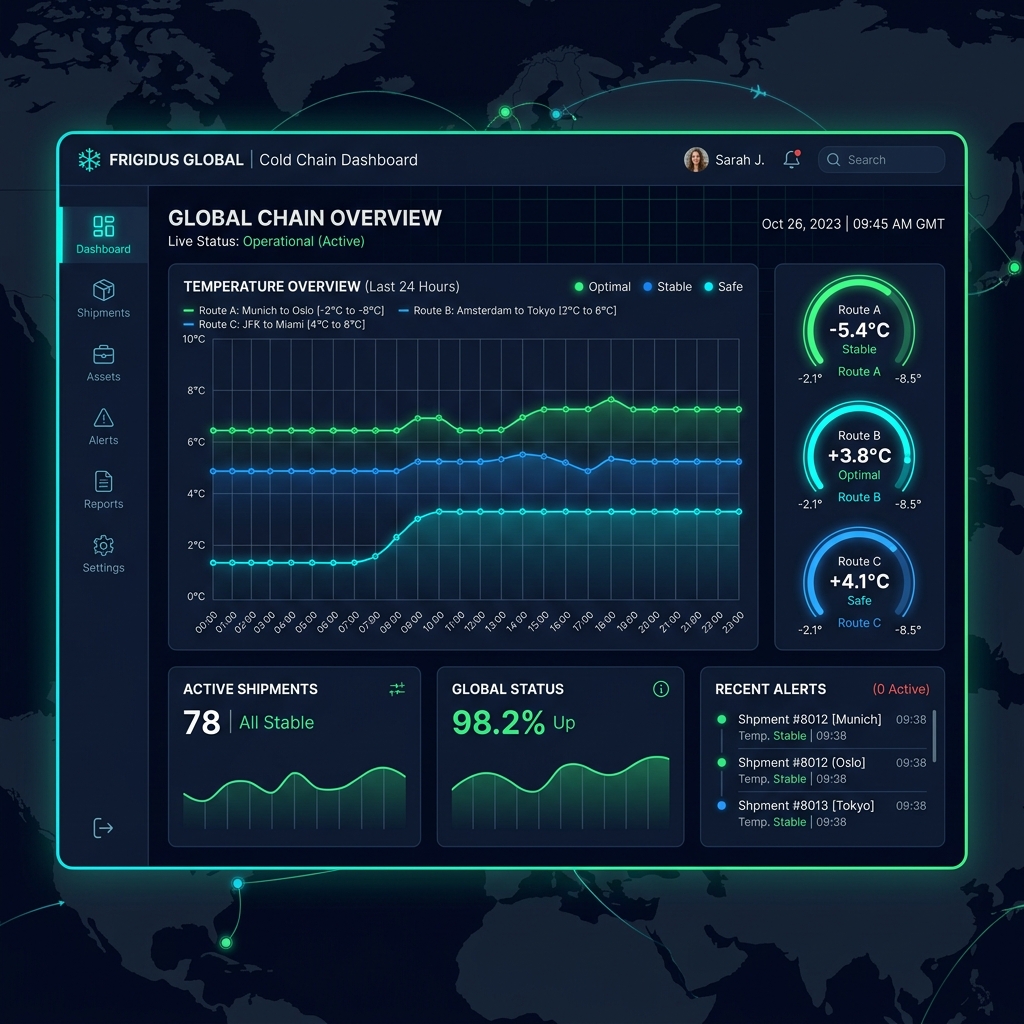
Task: Click the Global Status info icon
Action: click(660, 688)
